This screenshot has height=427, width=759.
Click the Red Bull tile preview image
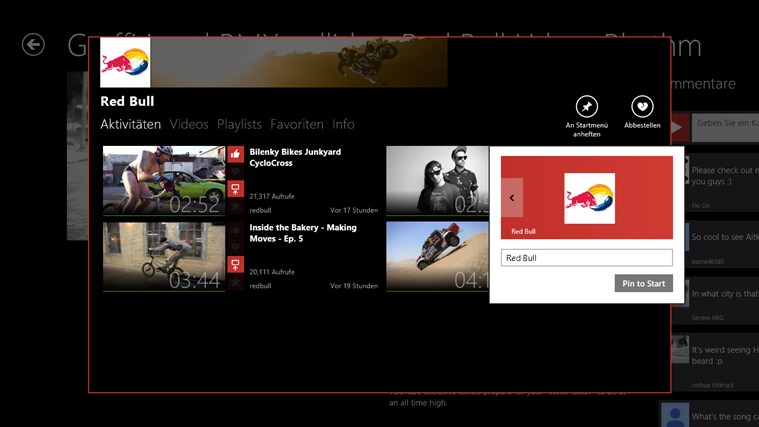pyautogui.click(x=589, y=198)
